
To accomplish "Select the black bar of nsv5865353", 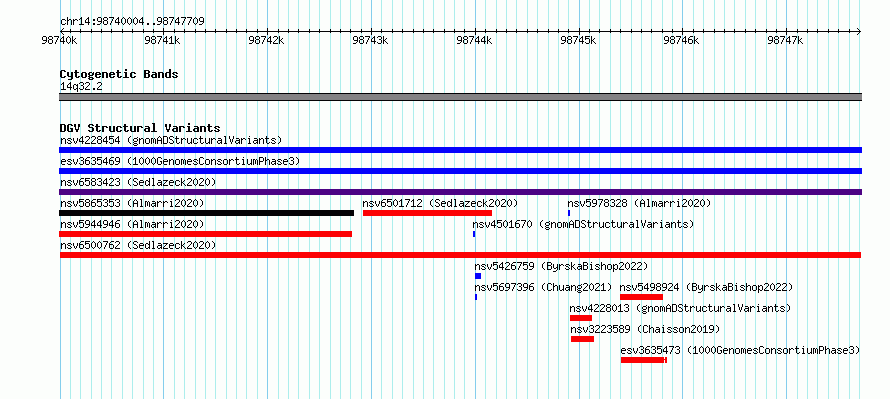I will pyautogui.click(x=207, y=213).
